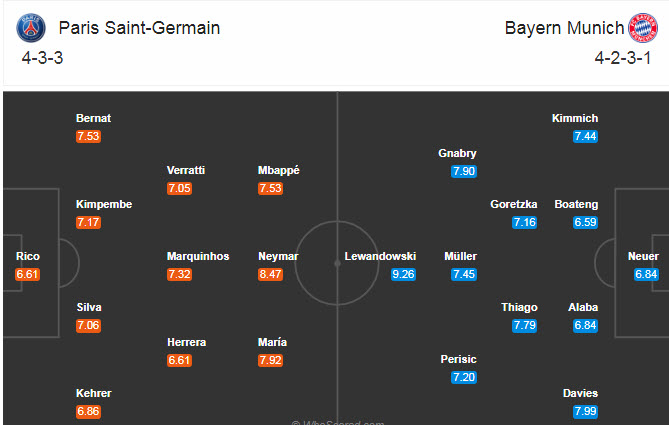Open the Bayern Munich team link
This screenshot has width=669, height=425.
click(x=563, y=28)
